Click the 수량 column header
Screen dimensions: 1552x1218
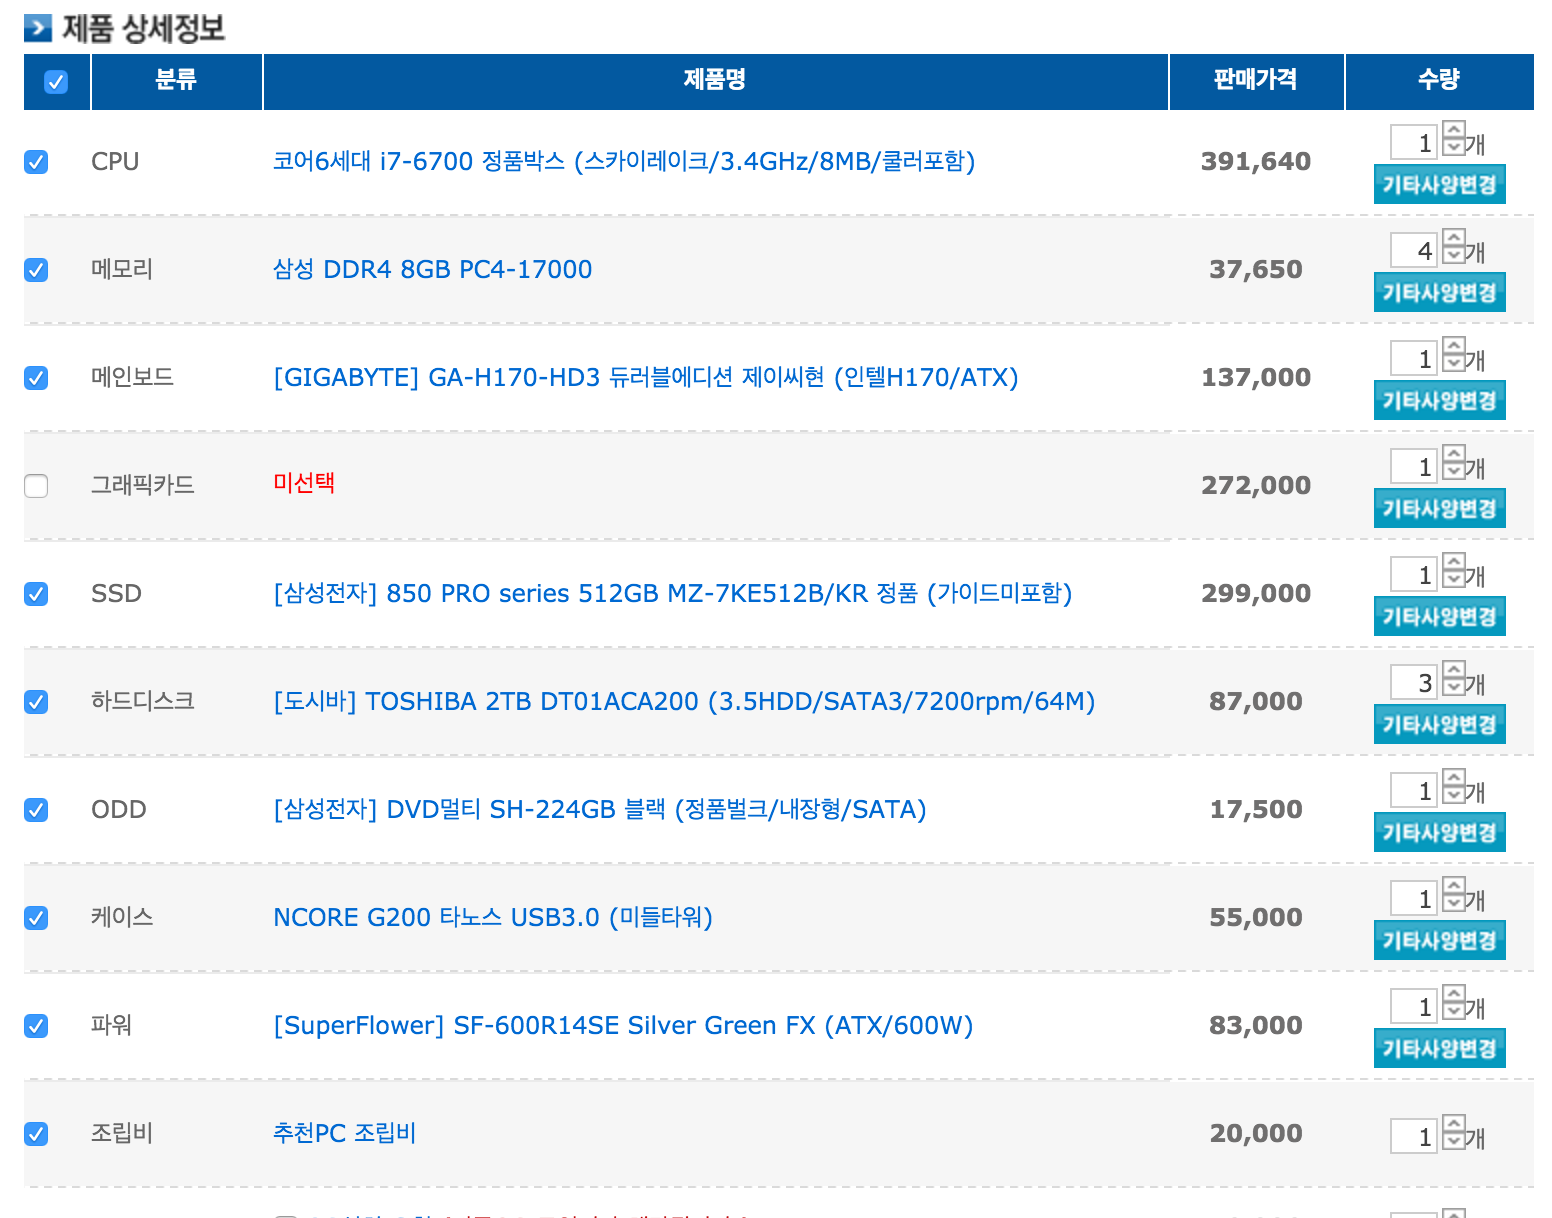pyautogui.click(x=1439, y=80)
